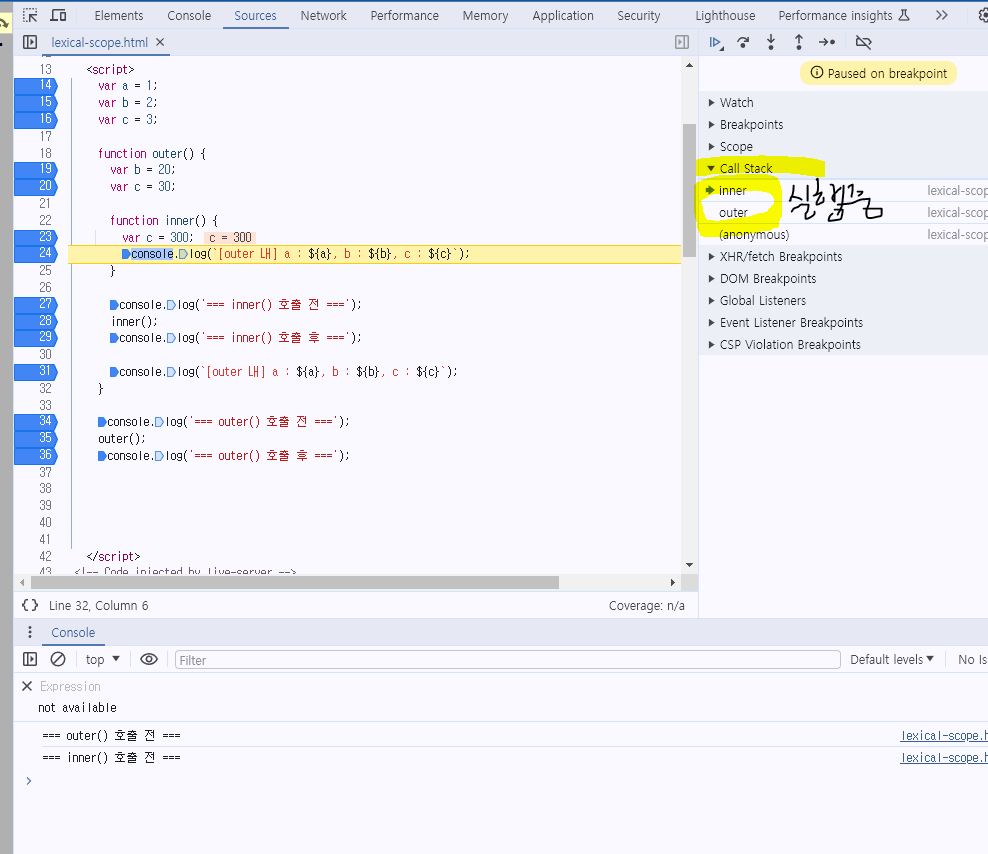988x854 pixels.
Task: Switch to the Console tab in top bar
Action: [189, 15]
